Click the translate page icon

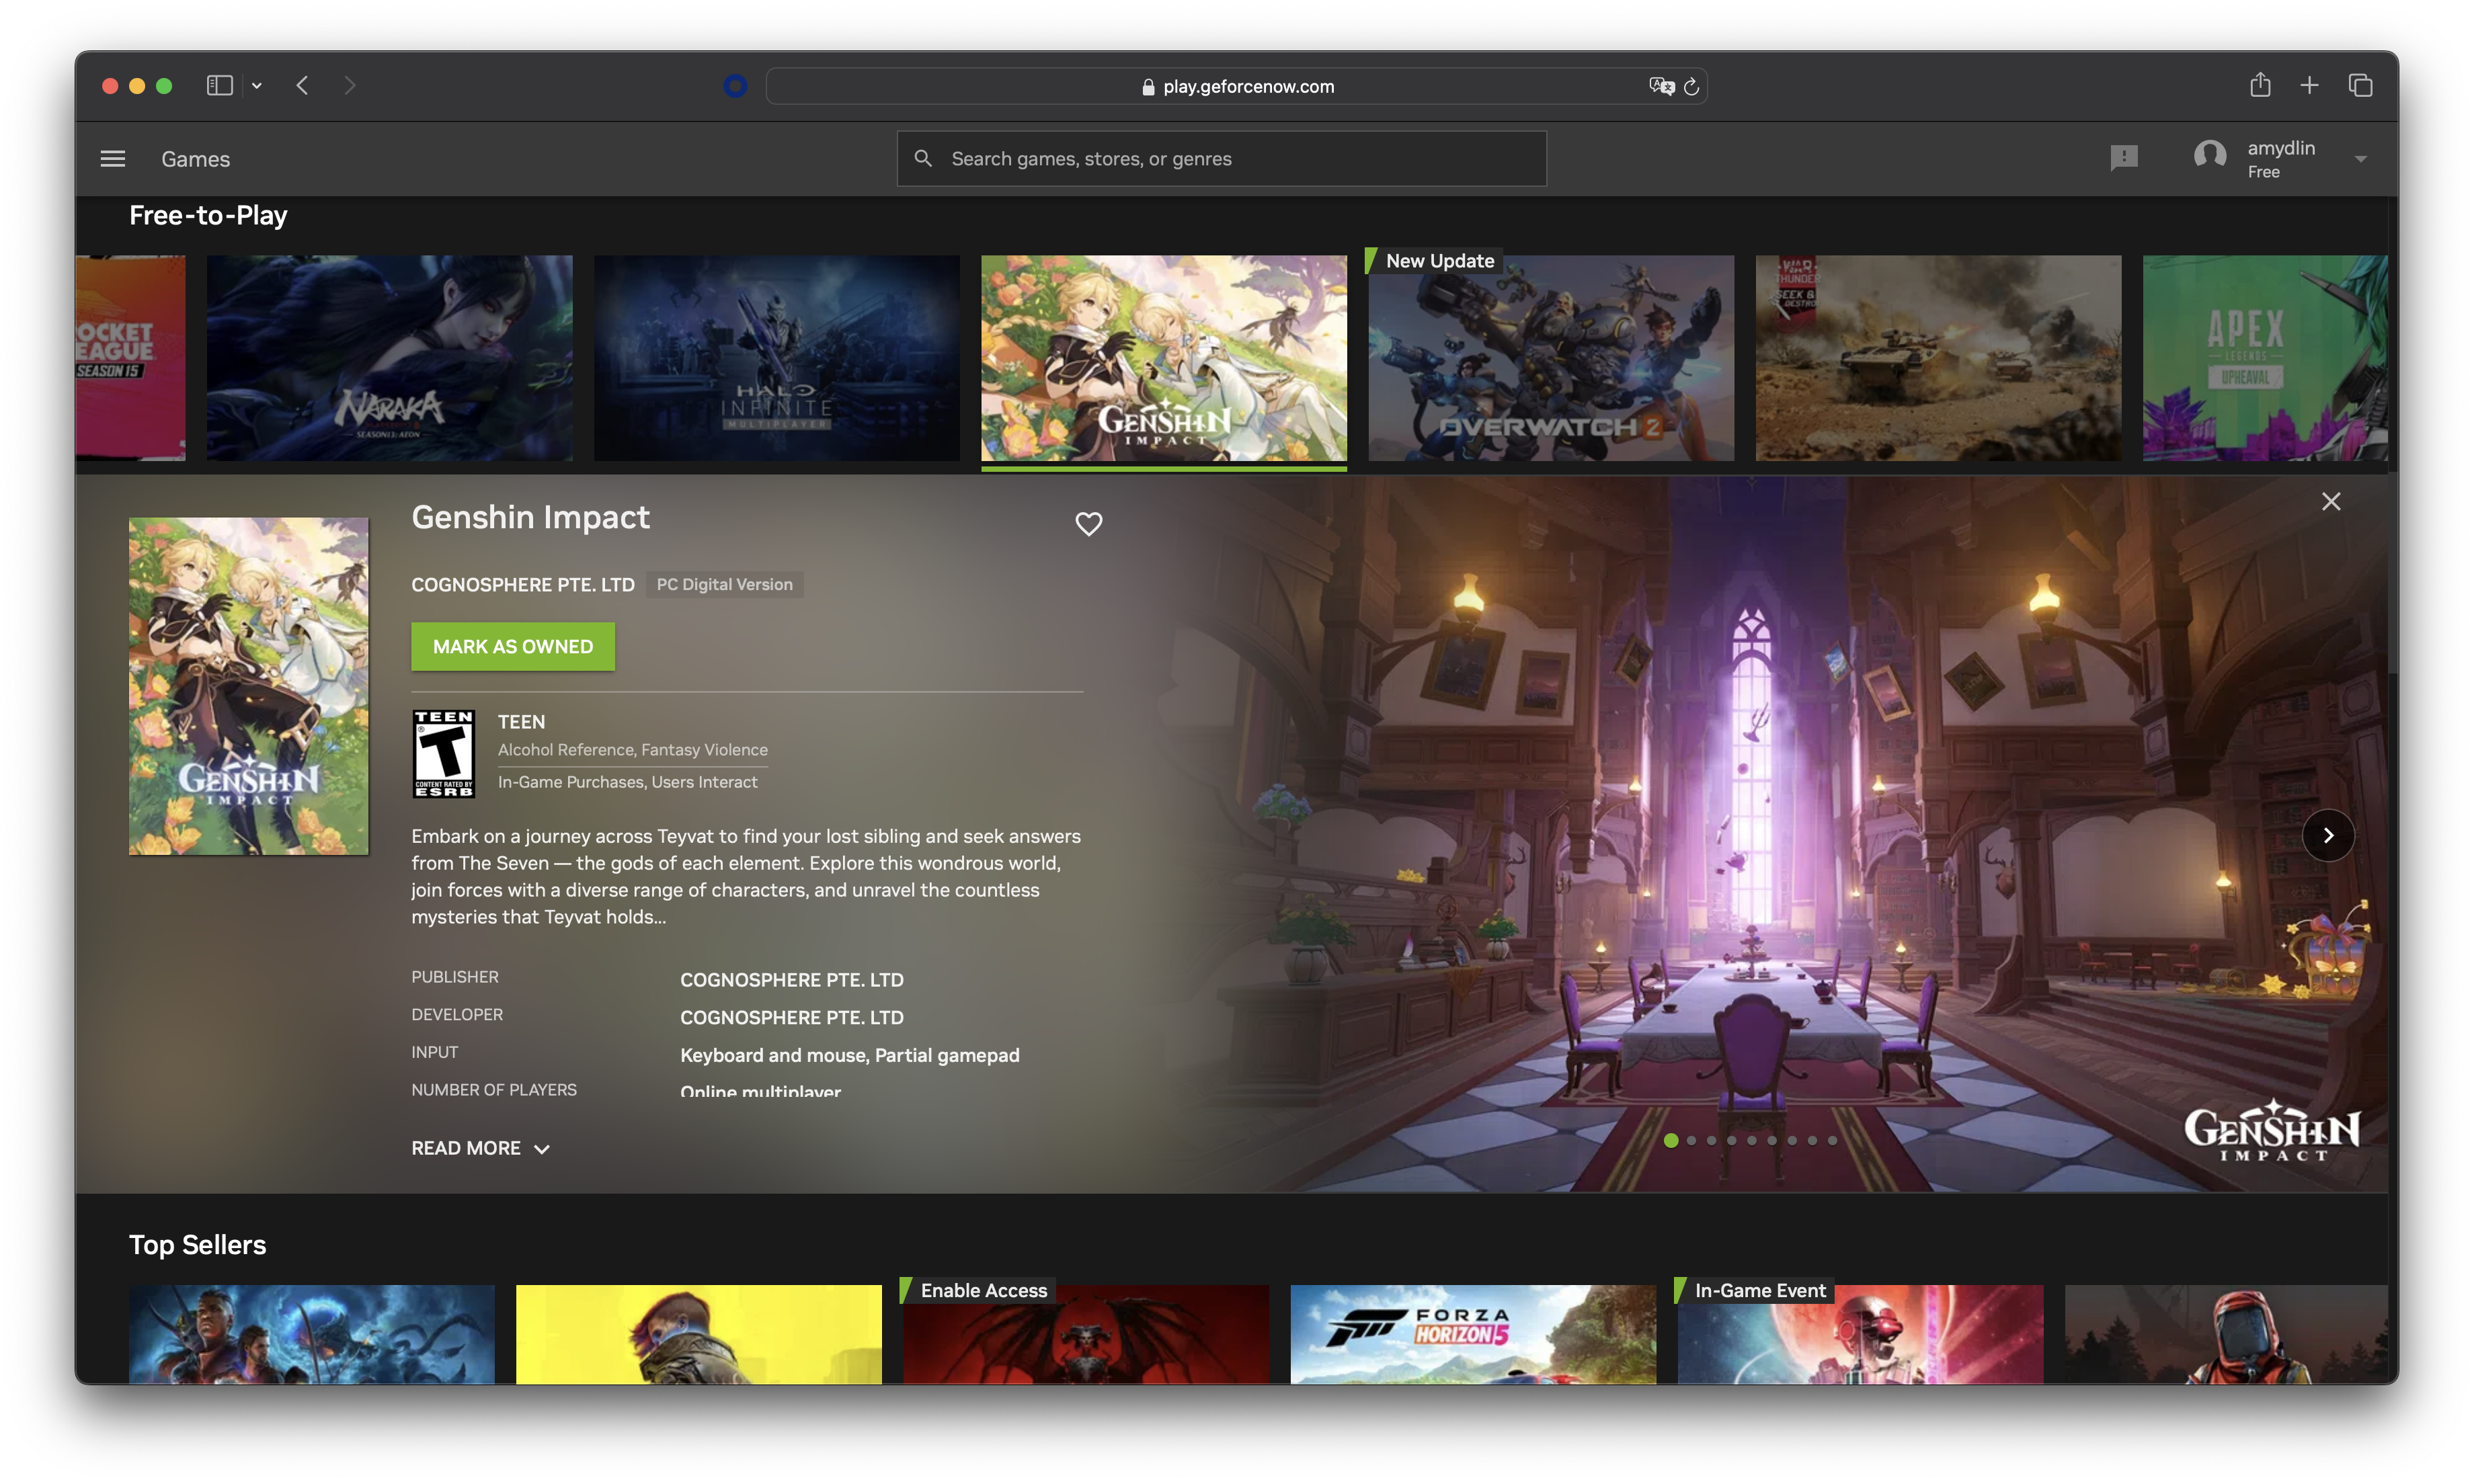[x=1661, y=86]
